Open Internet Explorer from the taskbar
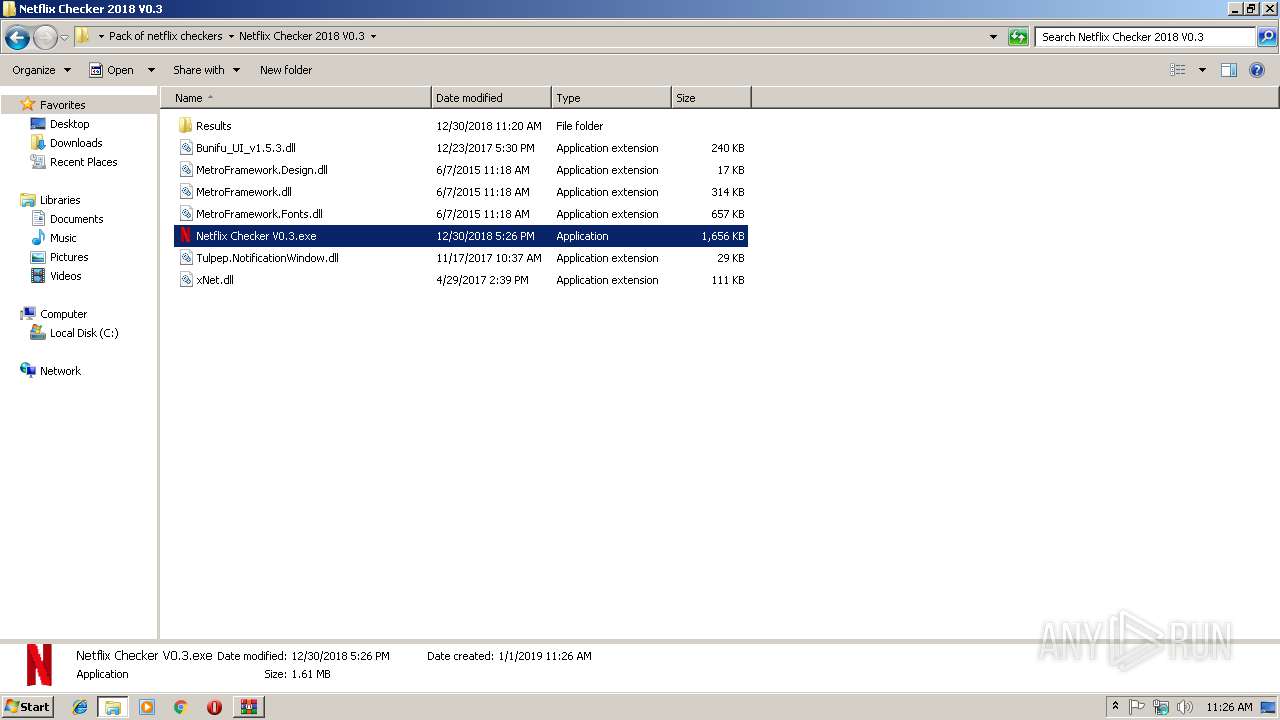This screenshot has width=1280, height=720. point(80,707)
